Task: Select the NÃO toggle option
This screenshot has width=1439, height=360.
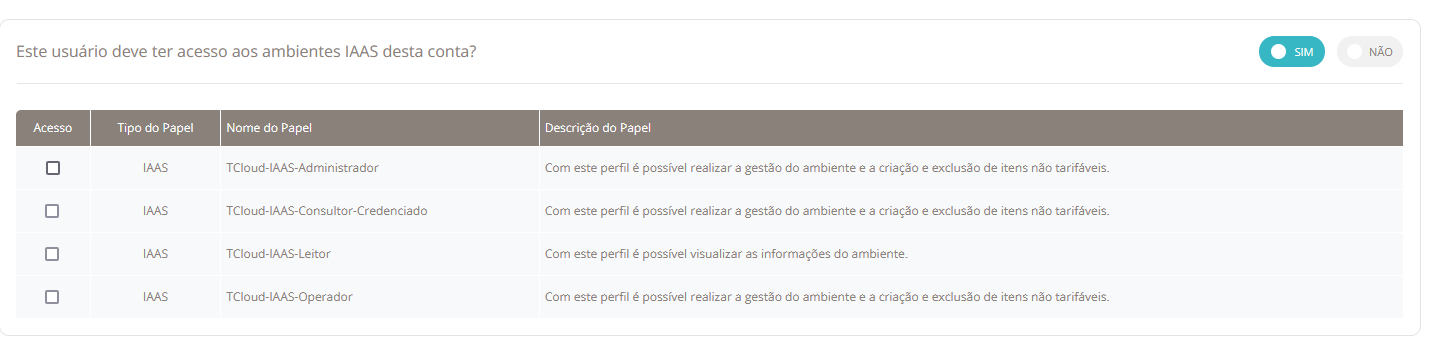Action: tap(1370, 52)
